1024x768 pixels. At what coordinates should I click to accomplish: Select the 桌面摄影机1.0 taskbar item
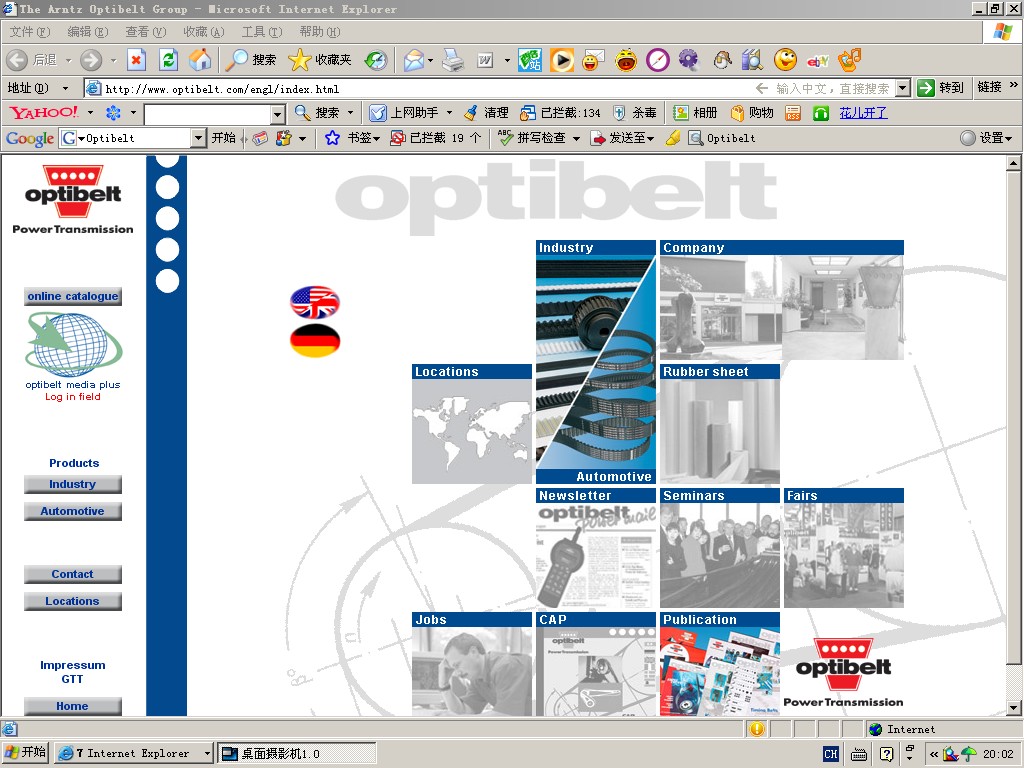click(297, 753)
